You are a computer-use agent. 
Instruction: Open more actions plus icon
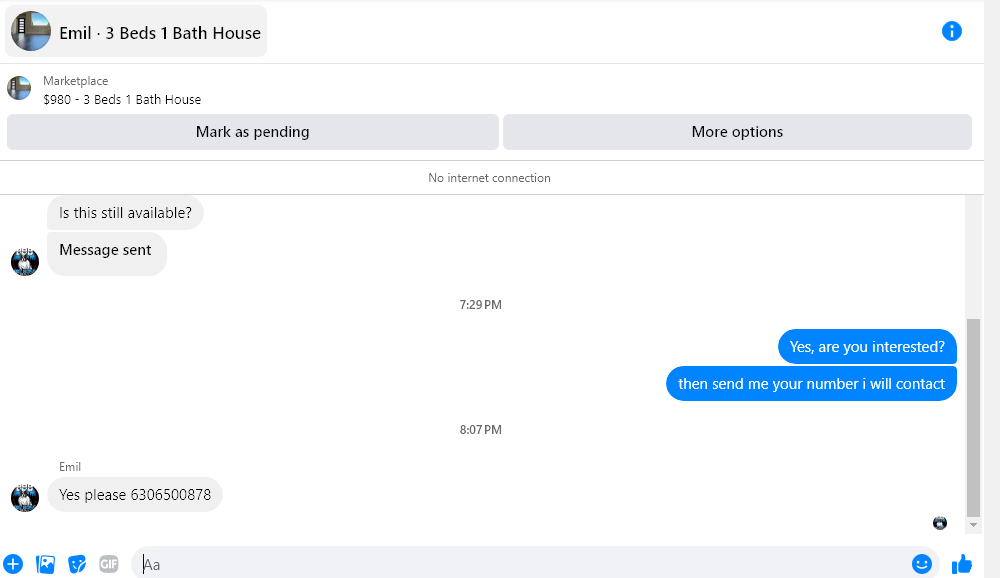(x=13, y=564)
